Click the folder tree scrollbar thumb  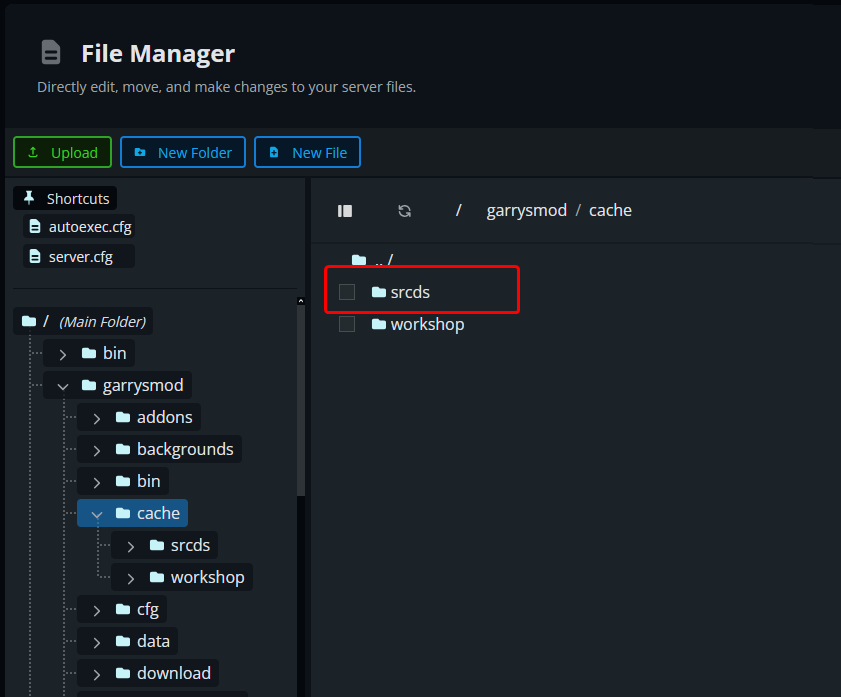[301, 401]
